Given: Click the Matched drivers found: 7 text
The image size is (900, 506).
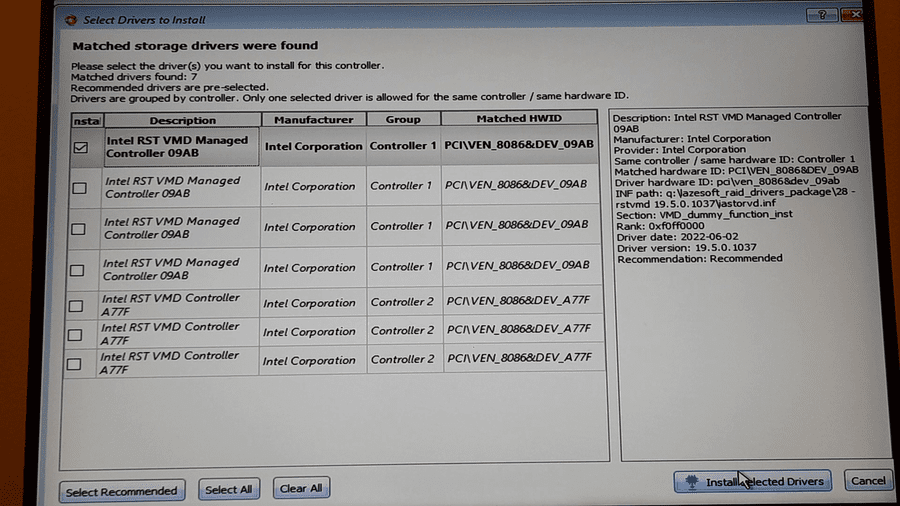Looking at the screenshot, I should [134, 77].
